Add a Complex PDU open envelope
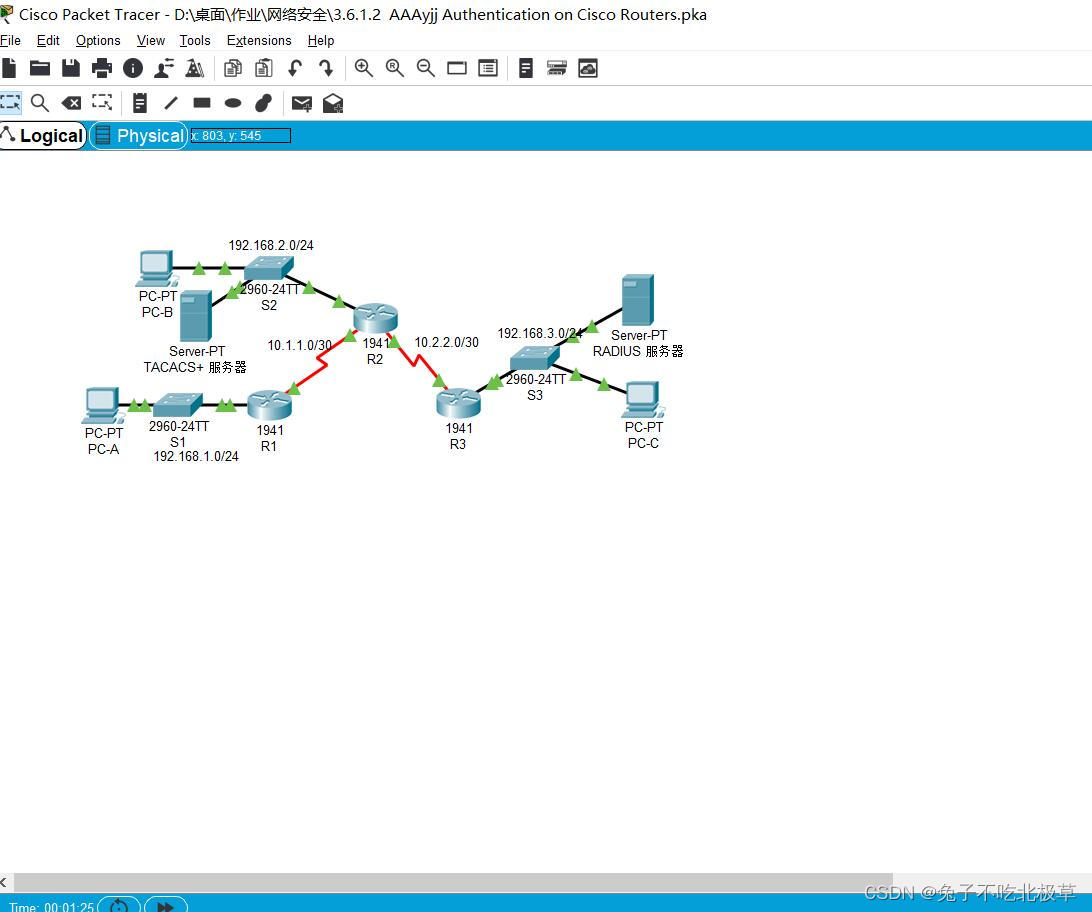The image size is (1092, 912). 333,104
